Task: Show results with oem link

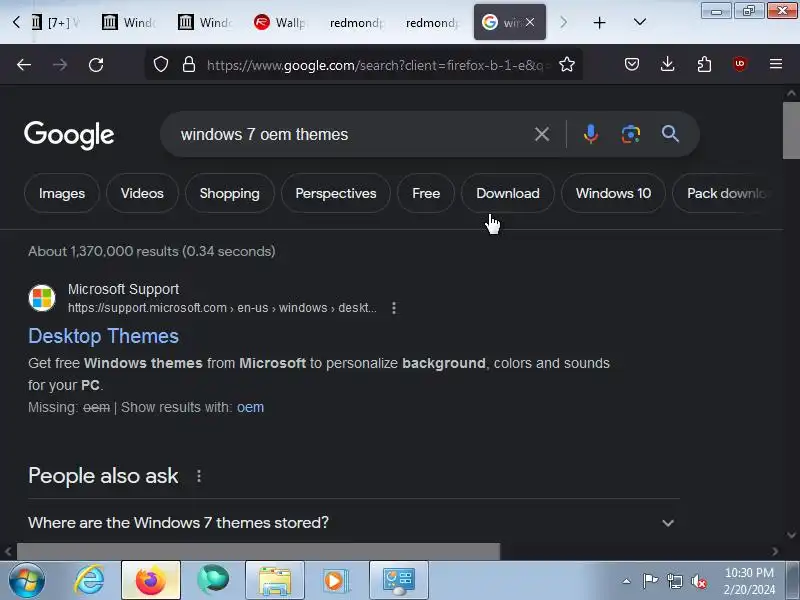Action: click(251, 408)
